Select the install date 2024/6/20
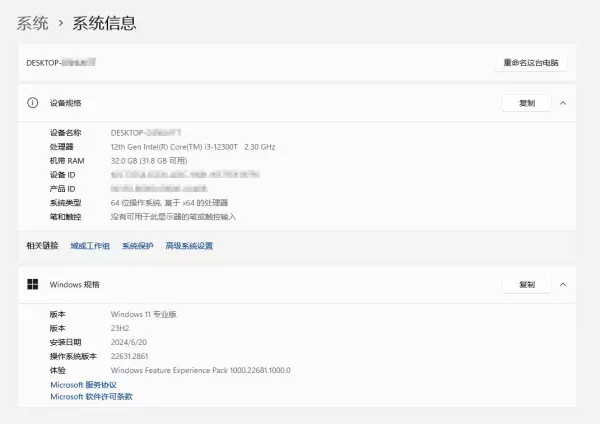The image size is (600, 424). 129,342
